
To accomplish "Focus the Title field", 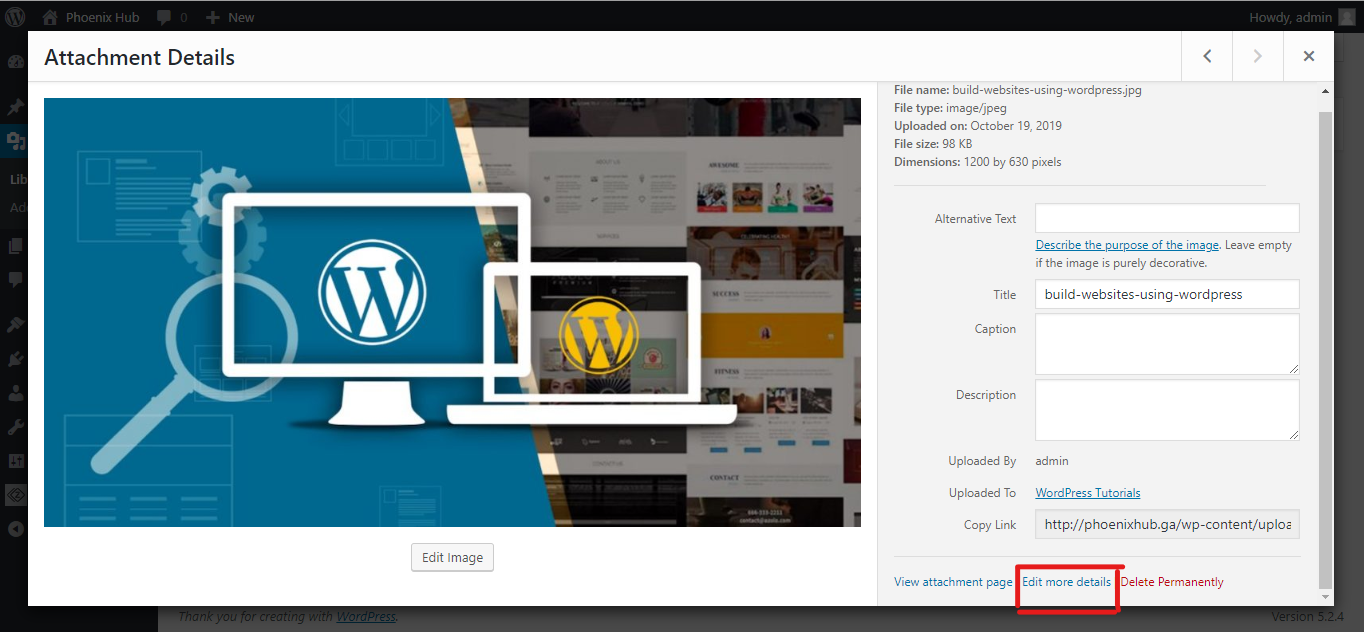I will click(1167, 294).
